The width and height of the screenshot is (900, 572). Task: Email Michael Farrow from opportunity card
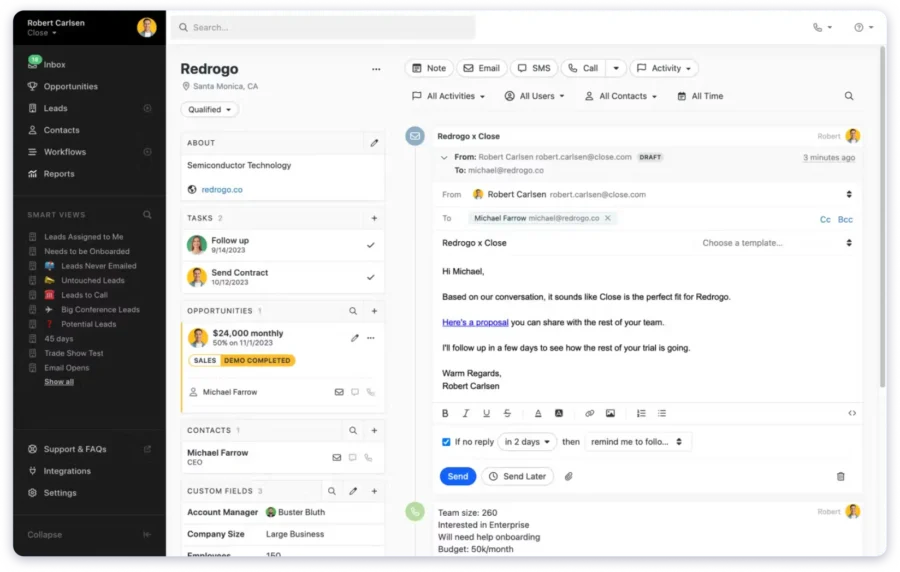(339, 392)
